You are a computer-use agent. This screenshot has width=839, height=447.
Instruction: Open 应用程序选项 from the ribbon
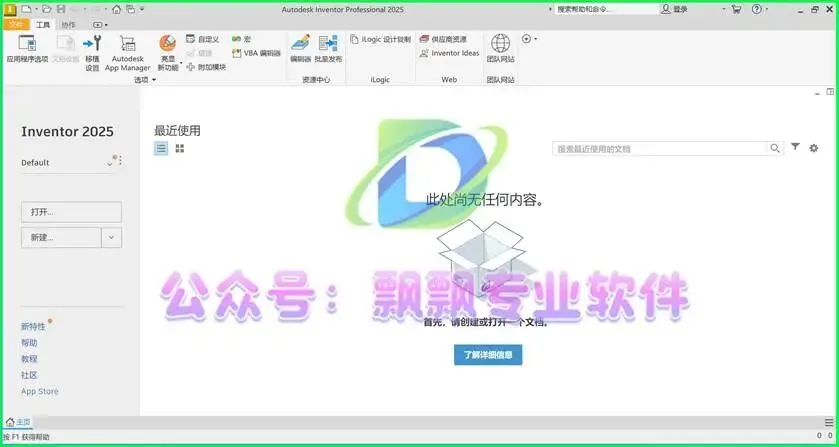pyautogui.click(x=27, y=49)
